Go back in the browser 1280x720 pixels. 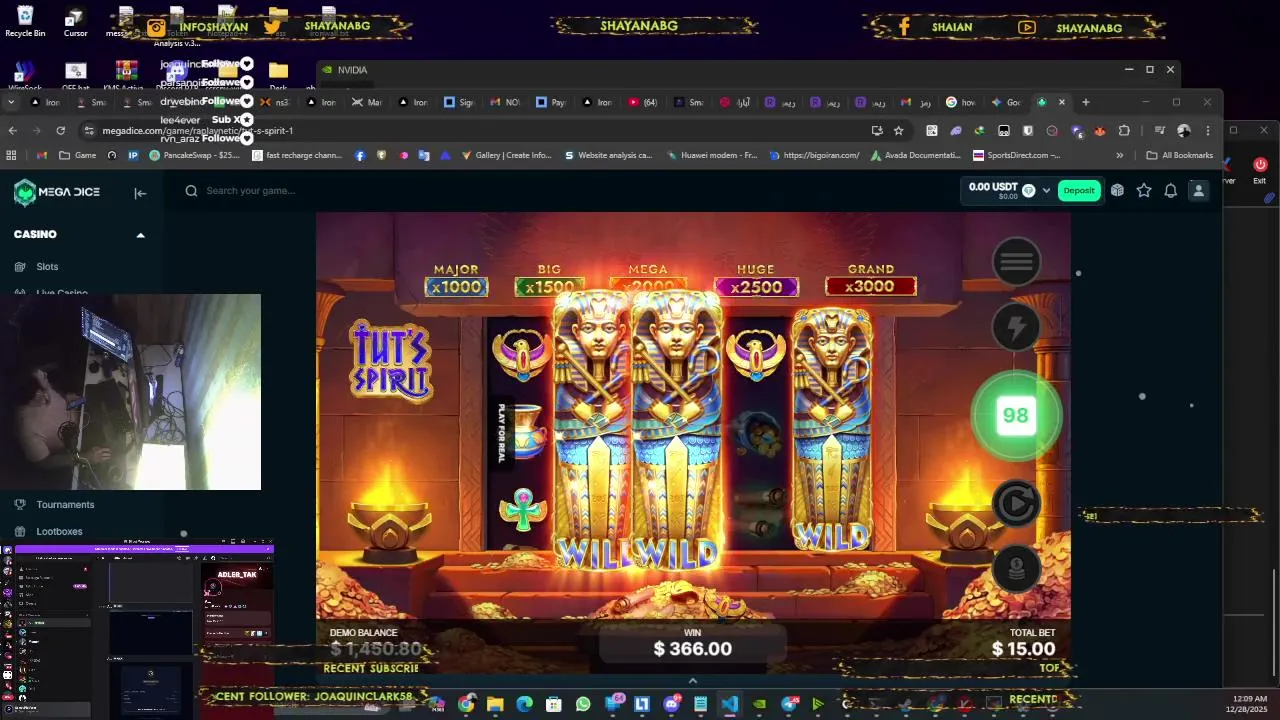(x=12, y=130)
